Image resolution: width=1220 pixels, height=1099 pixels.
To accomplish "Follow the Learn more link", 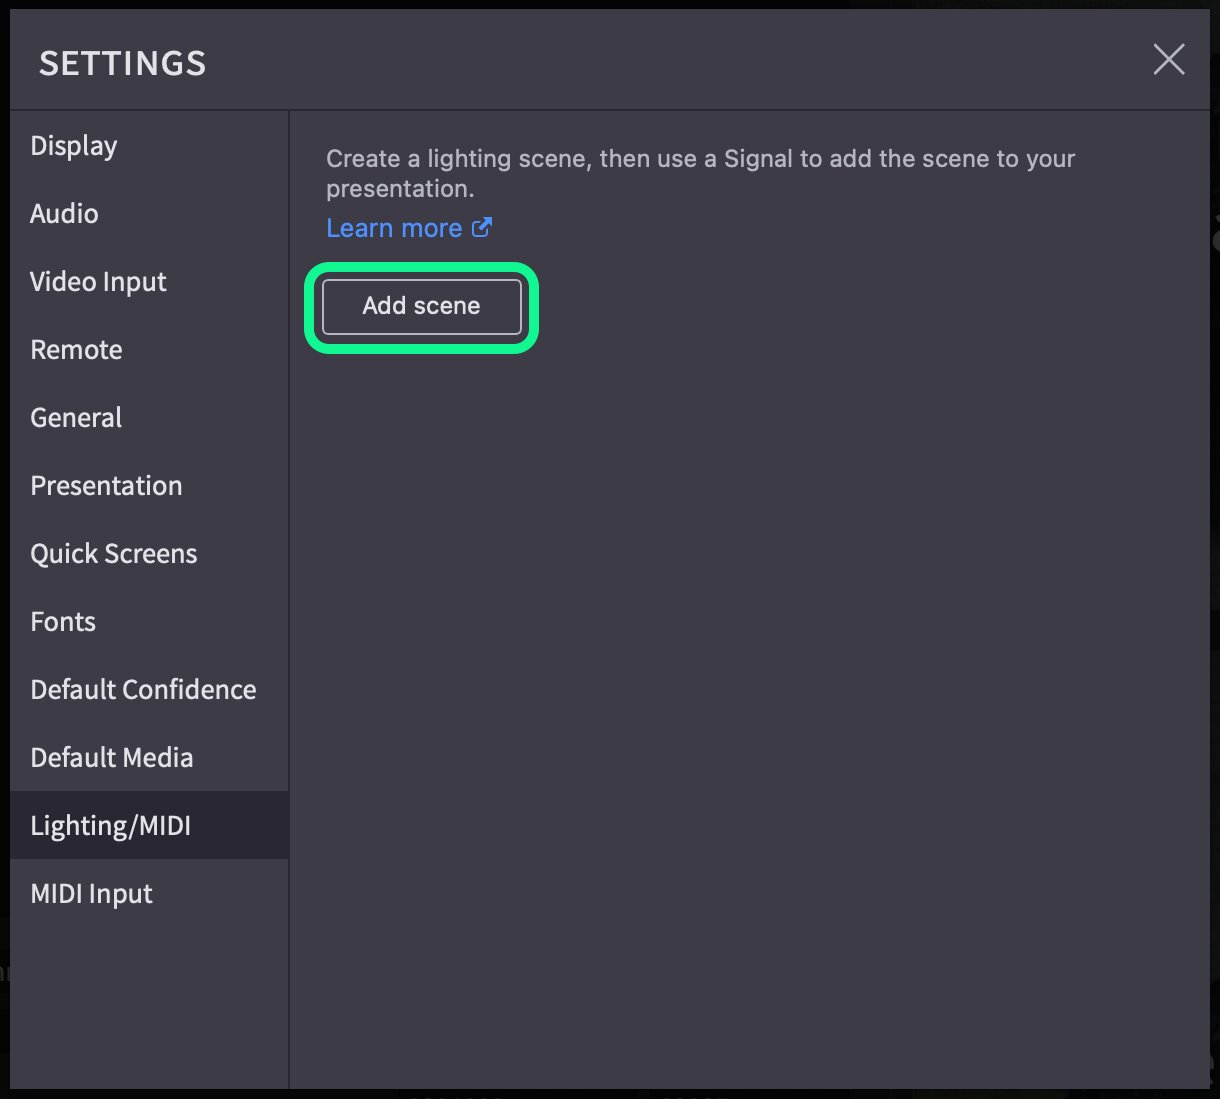I will (409, 228).
